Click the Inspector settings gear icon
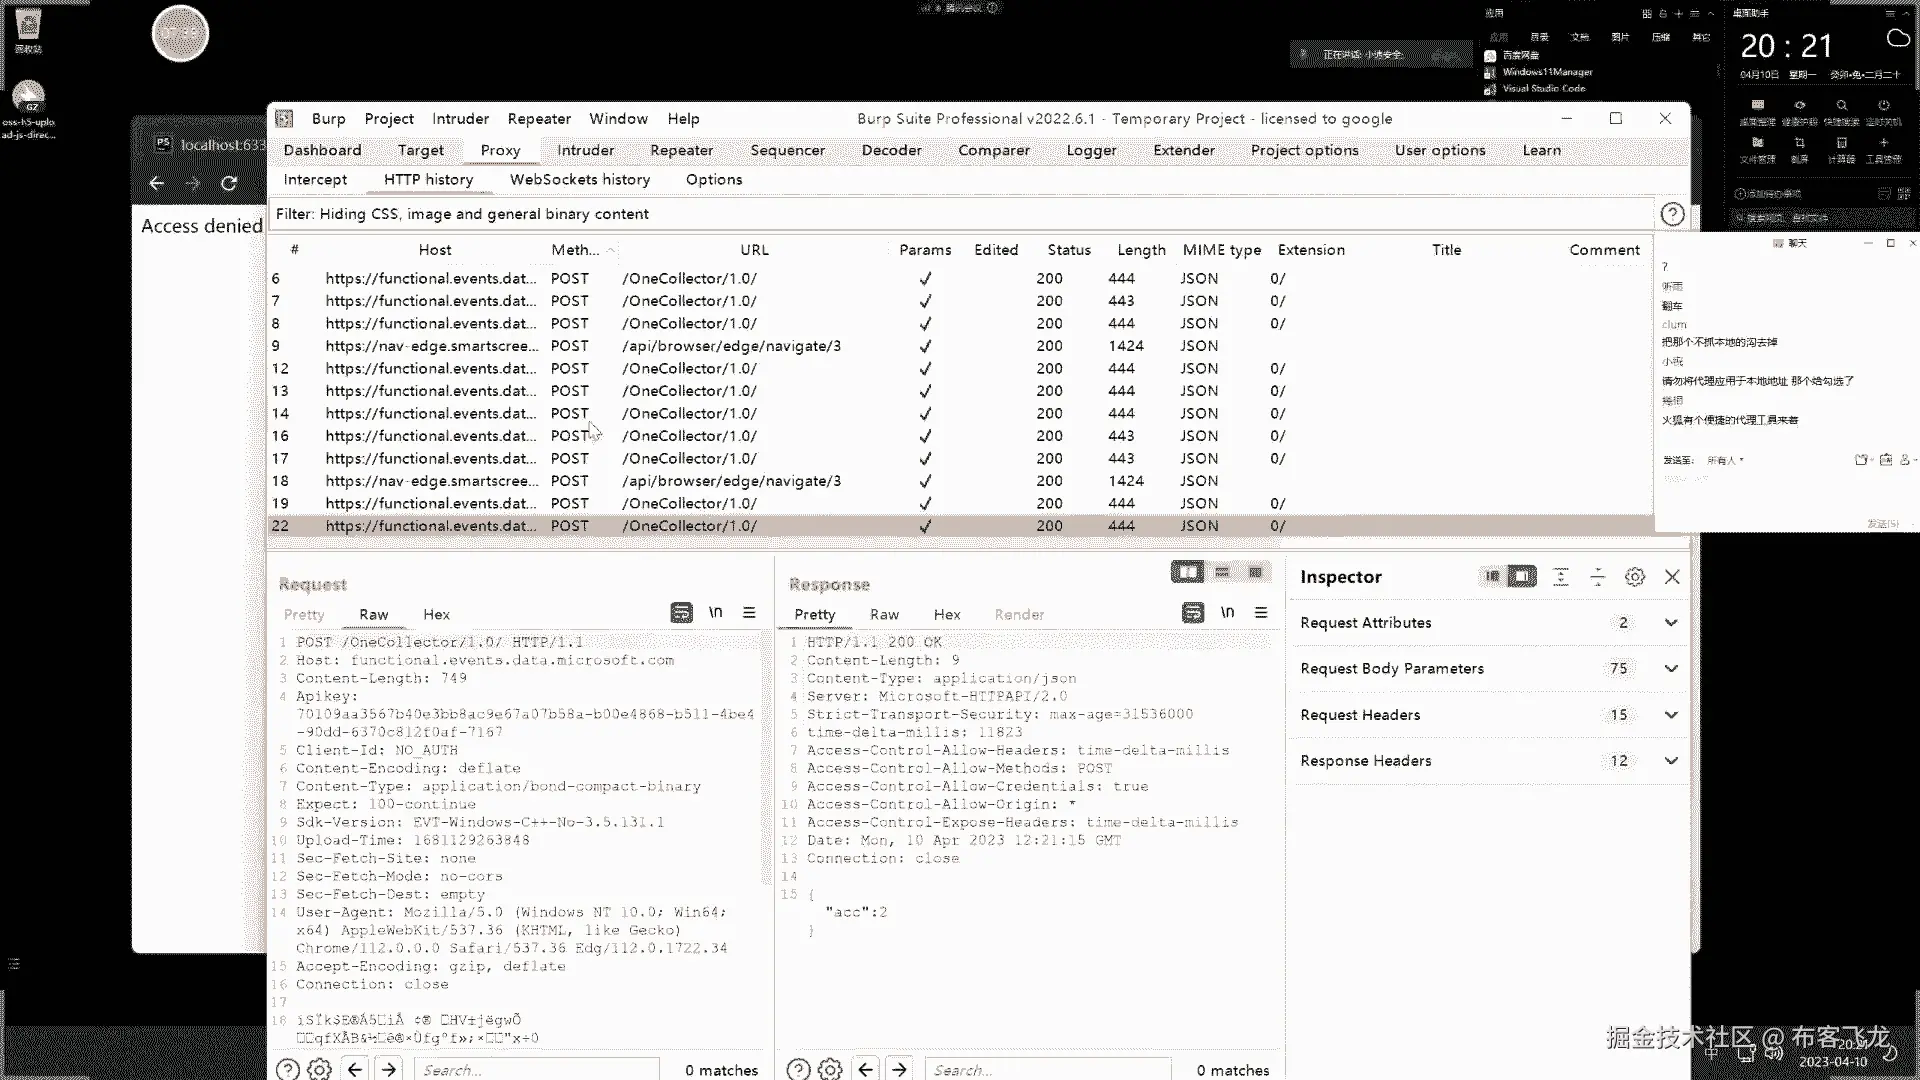The width and height of the screenshot is (1920, 1080). pos(1635,577)
